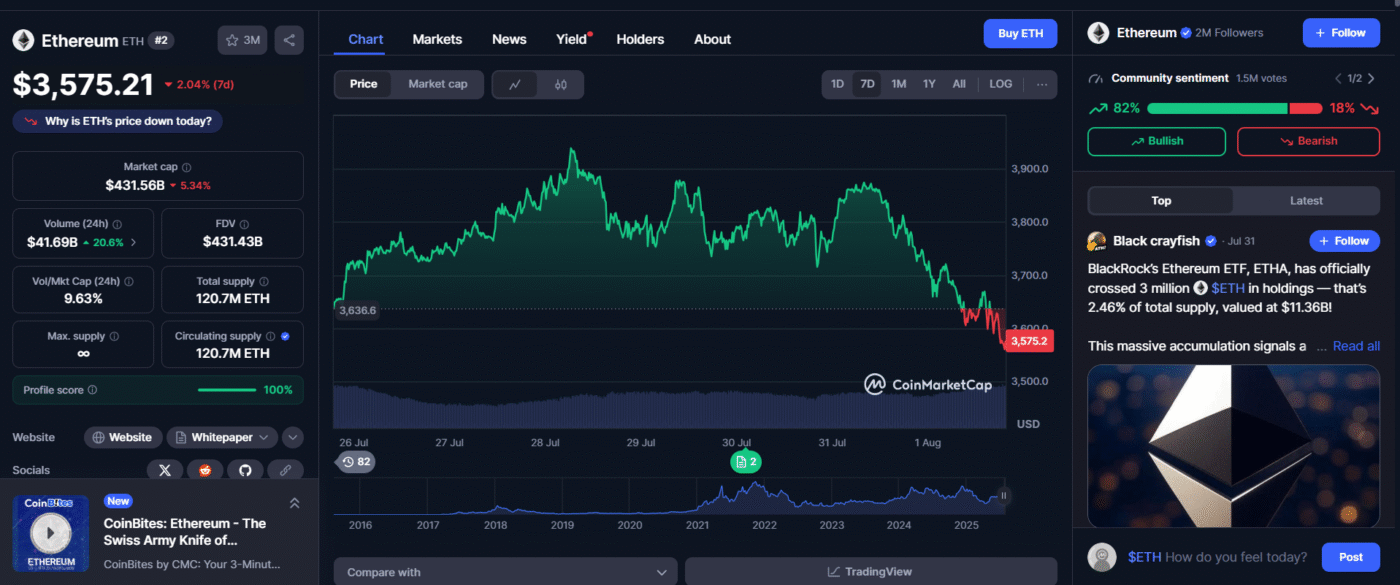Screen dimensions: 1400x585
Task: Click user avatar next to post field
Action: point(1103,557)
